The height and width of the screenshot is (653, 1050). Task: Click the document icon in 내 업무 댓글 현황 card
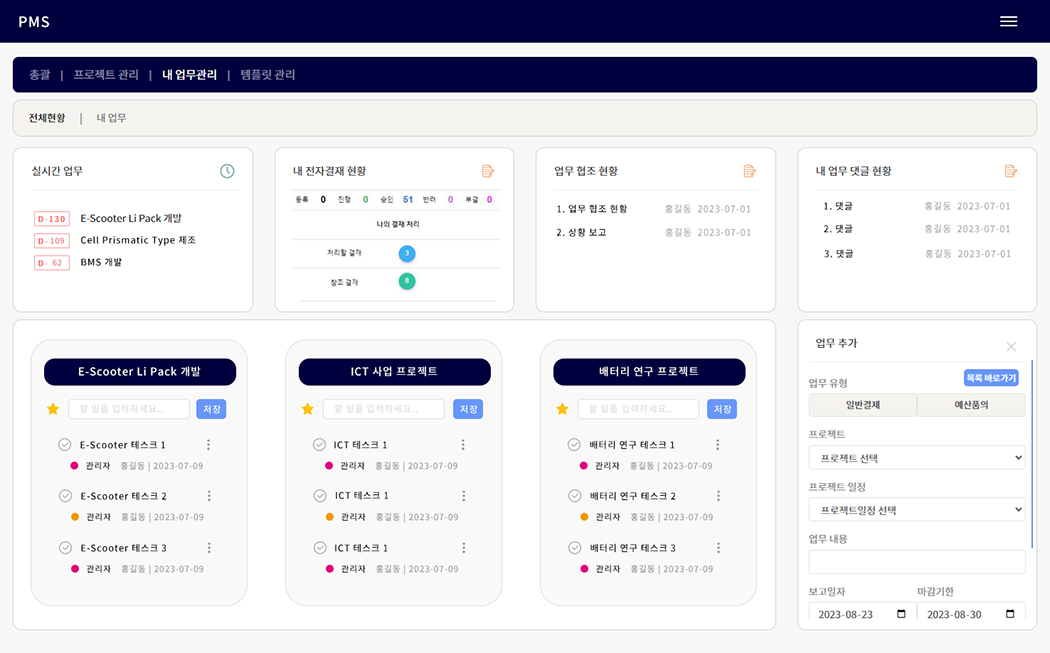pos(1011,171)
